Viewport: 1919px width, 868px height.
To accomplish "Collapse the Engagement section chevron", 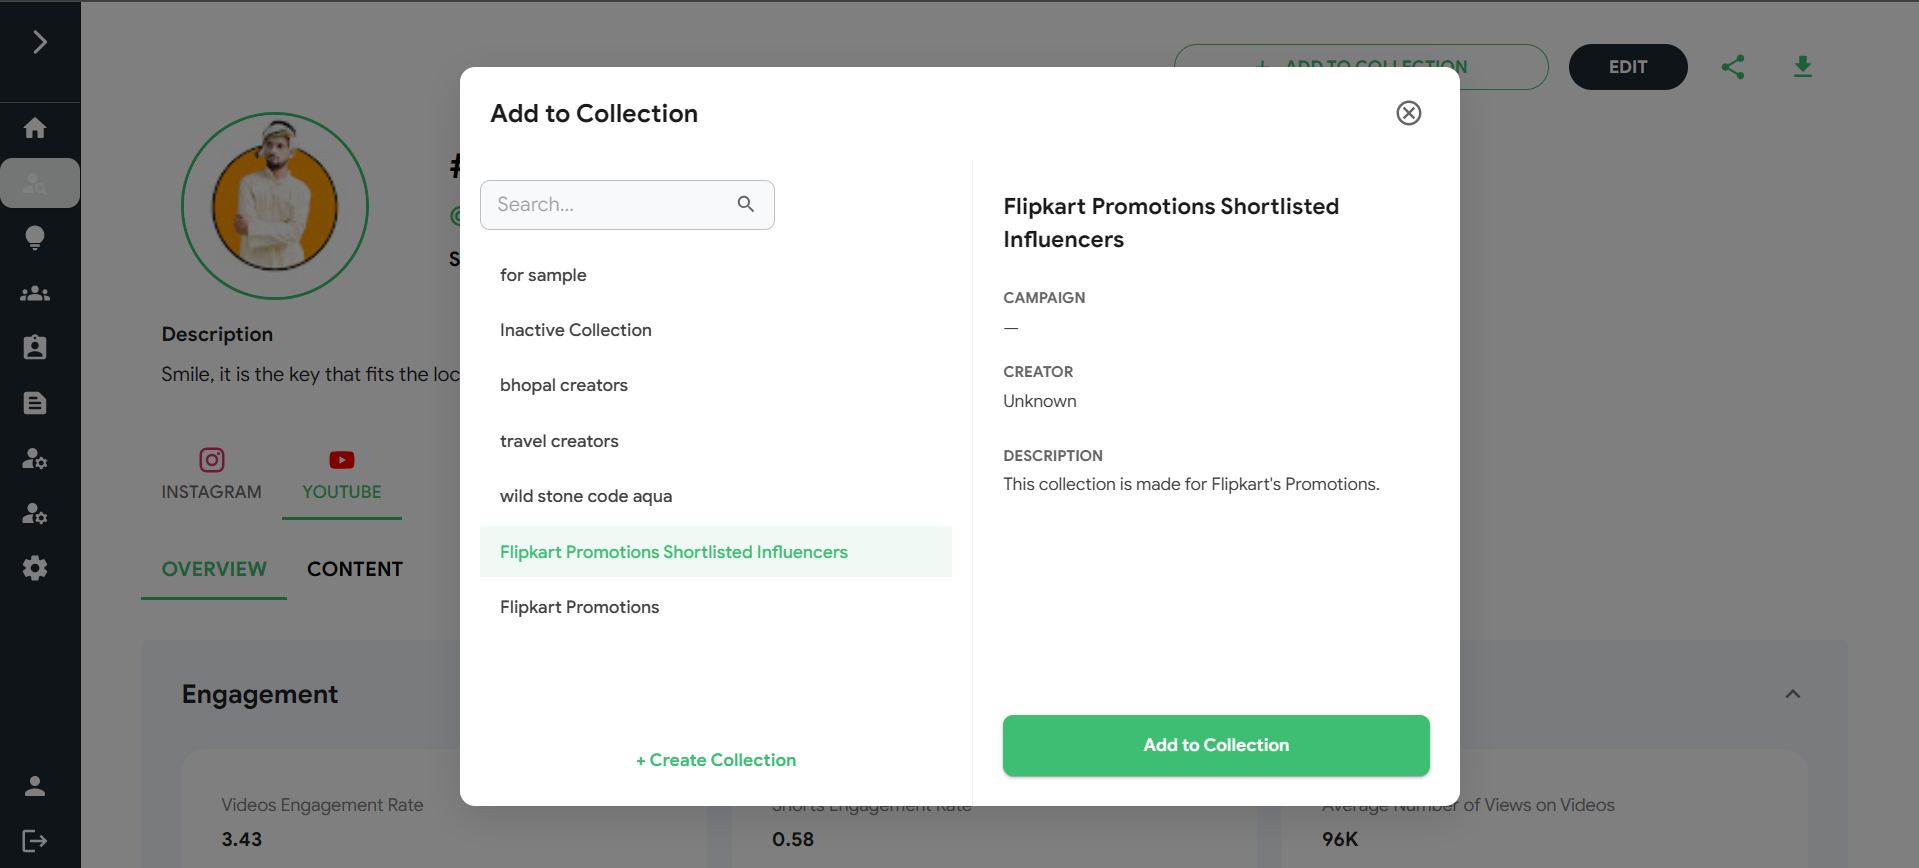I will [1792, 694].
